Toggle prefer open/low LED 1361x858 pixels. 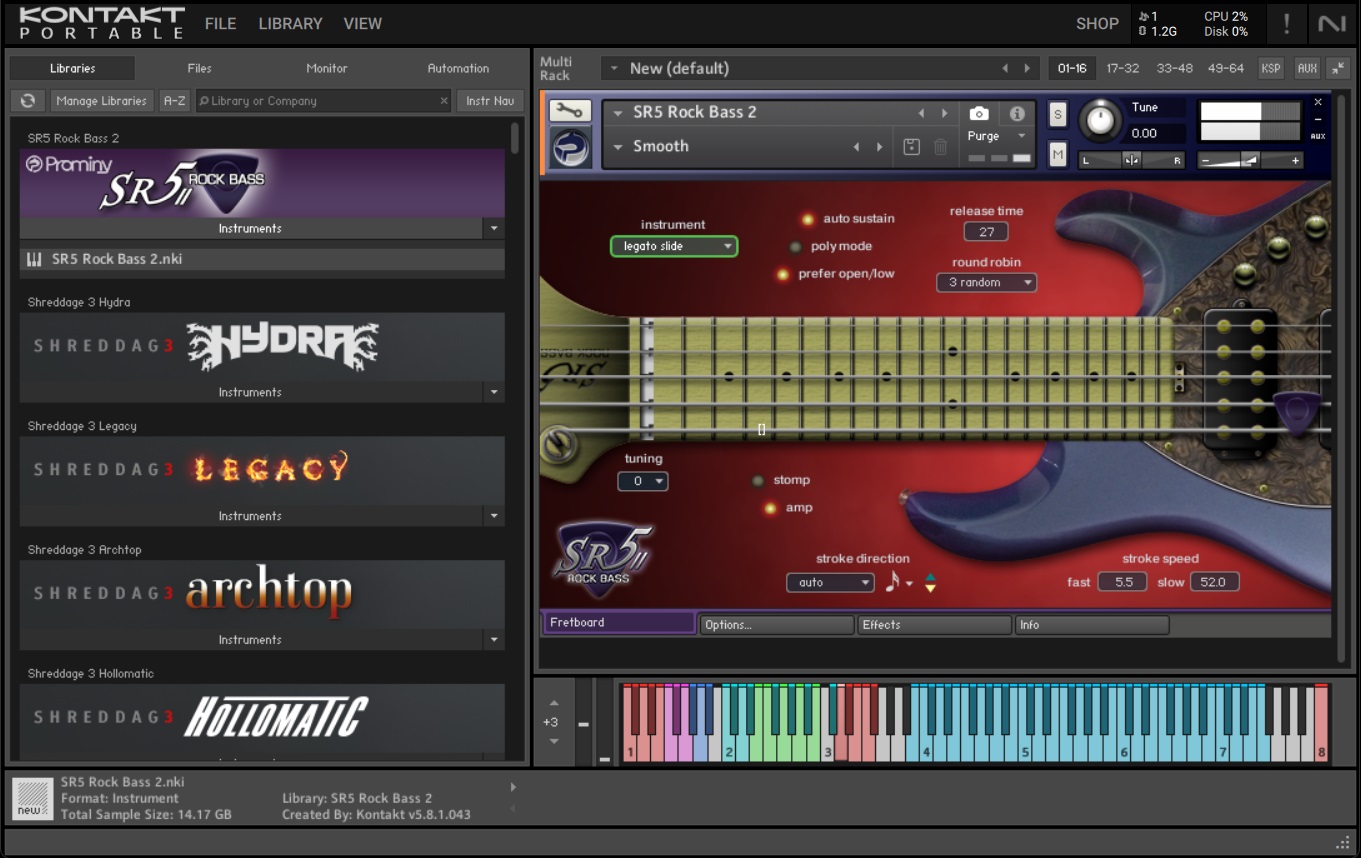tap(783, 274)
